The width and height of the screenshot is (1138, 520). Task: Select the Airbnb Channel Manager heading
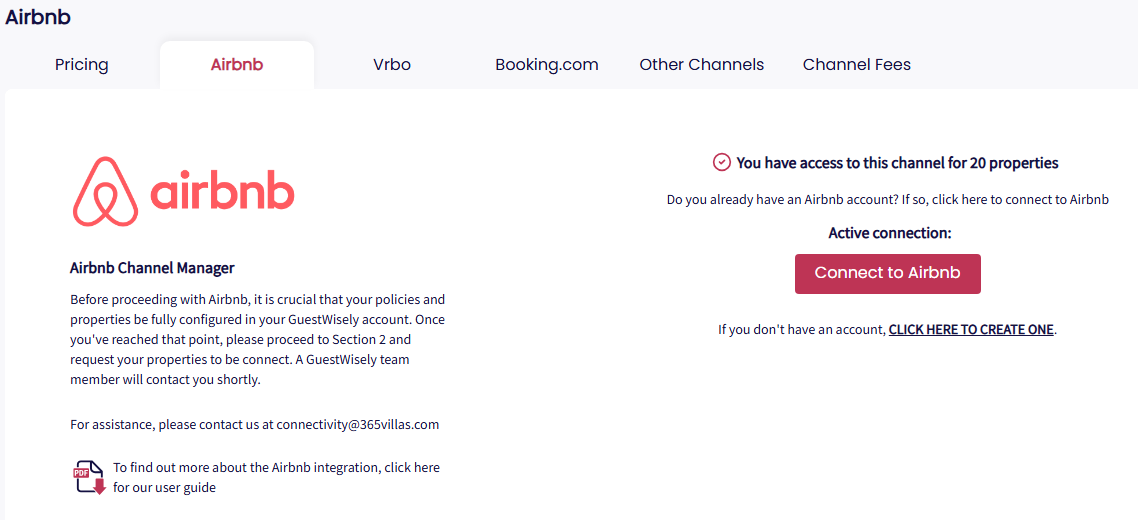coord(152,268)
